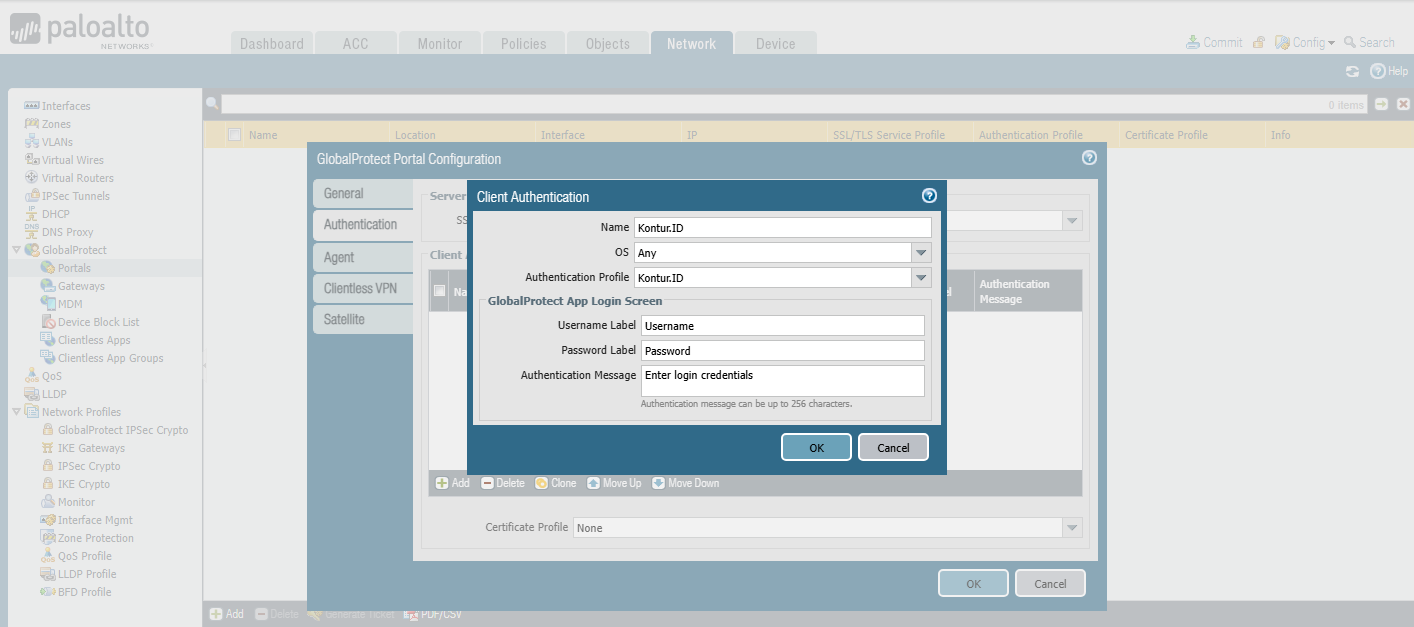The width and height of the screenshot is (1414, 627).
Task: Open the Certificate Profile dropdown
Action: (x=1072, y=527)
